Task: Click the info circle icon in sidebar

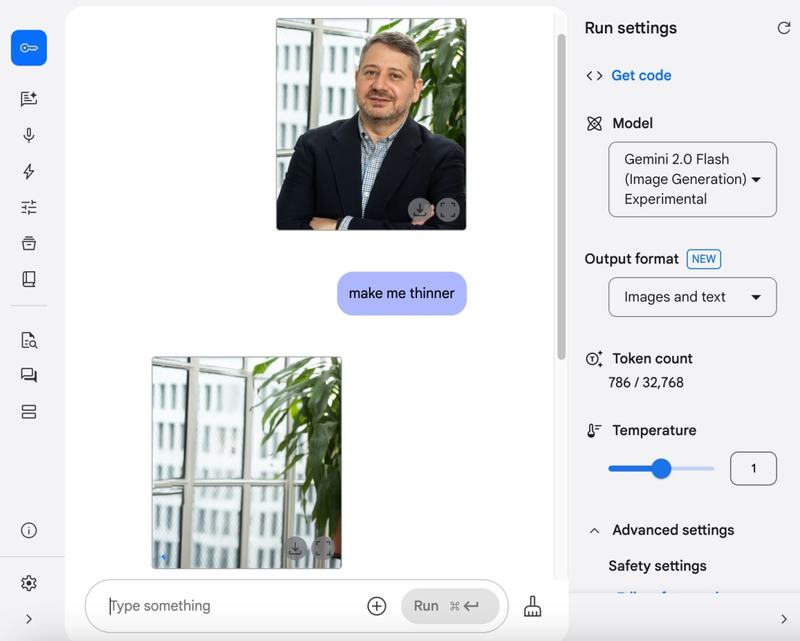Action: 29,530
